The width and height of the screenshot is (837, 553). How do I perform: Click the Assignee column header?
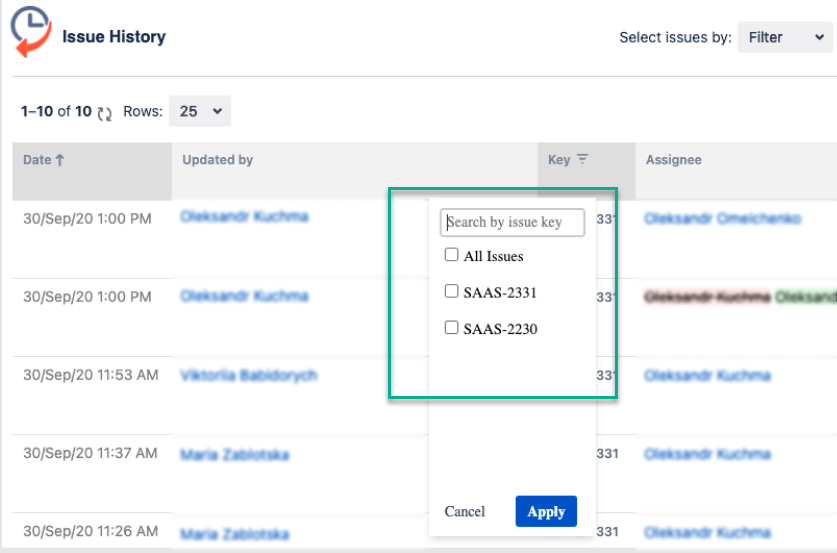click(736, 171)
